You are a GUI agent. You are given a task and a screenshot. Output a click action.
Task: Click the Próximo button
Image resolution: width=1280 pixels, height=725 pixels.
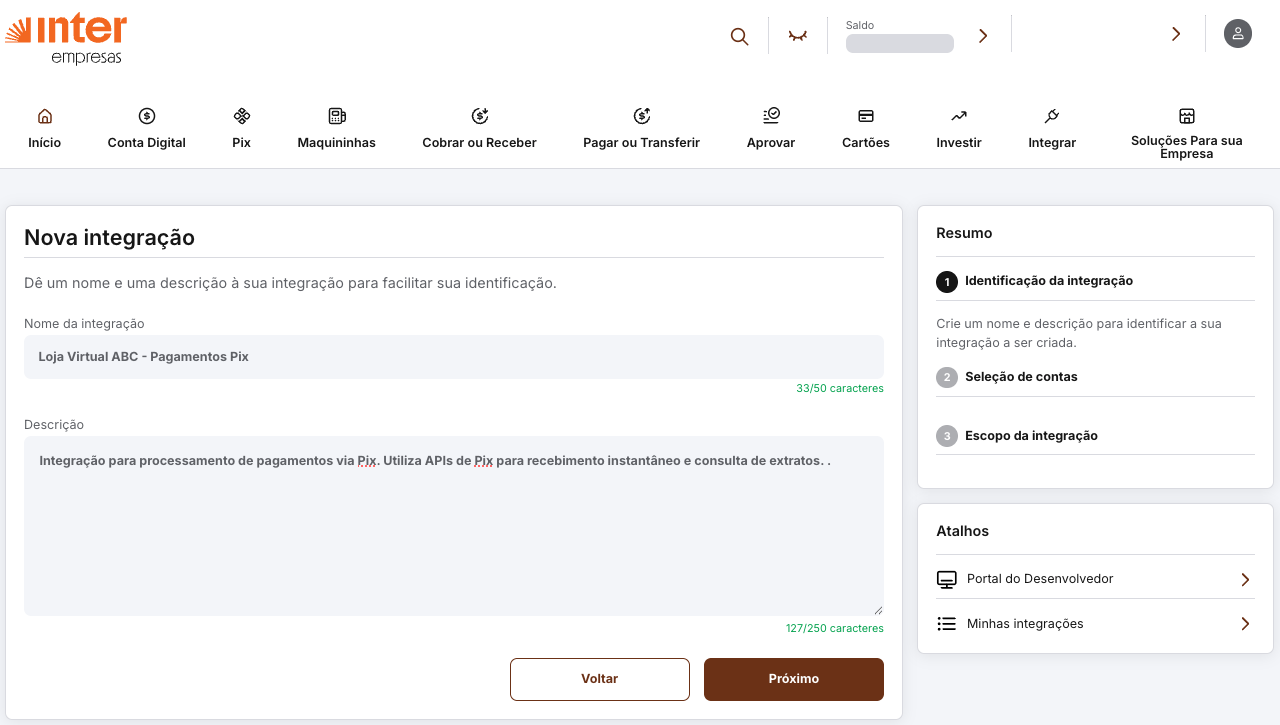794,679
